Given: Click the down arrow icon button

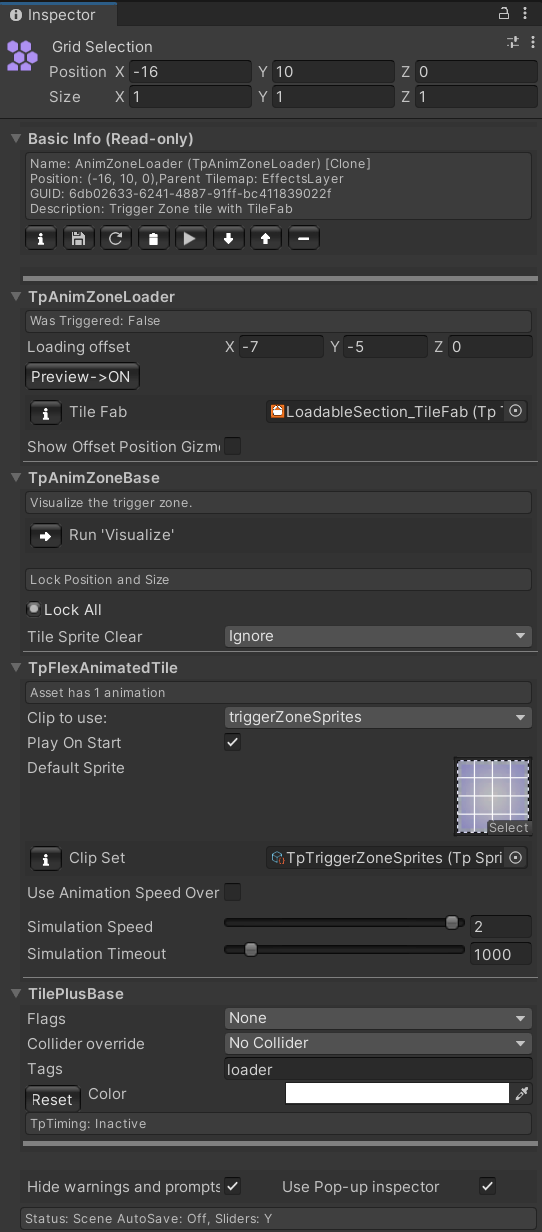Looking at the screenshot, I should coord(228,239).
